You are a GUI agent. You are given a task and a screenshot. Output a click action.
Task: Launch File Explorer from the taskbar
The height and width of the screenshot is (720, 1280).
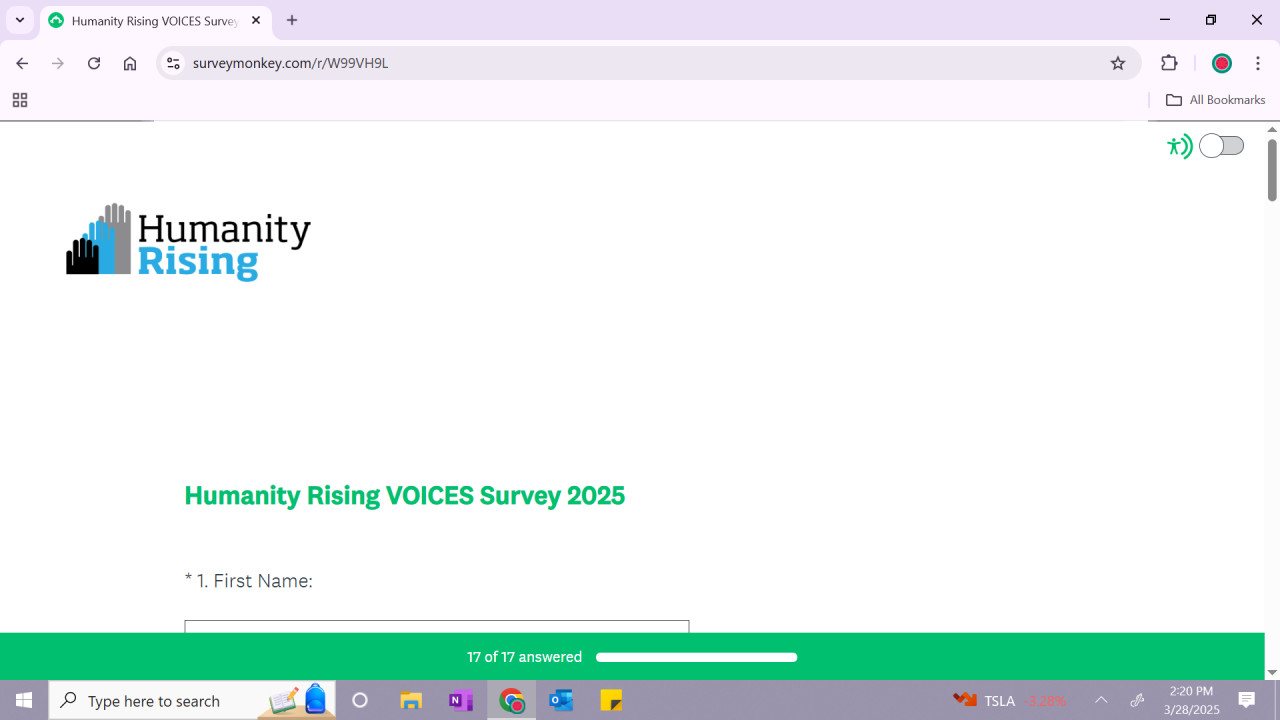(x=411, y=700)
